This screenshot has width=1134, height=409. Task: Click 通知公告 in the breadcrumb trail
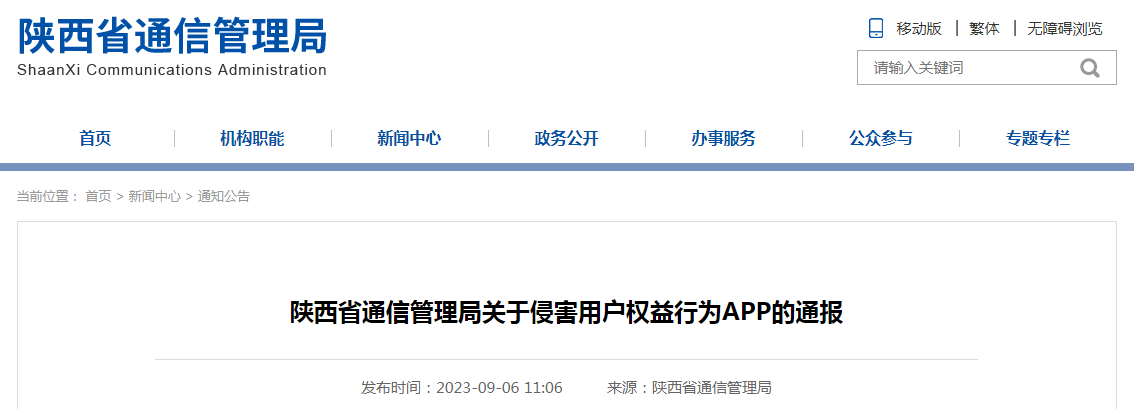click(x=223, y=197)
